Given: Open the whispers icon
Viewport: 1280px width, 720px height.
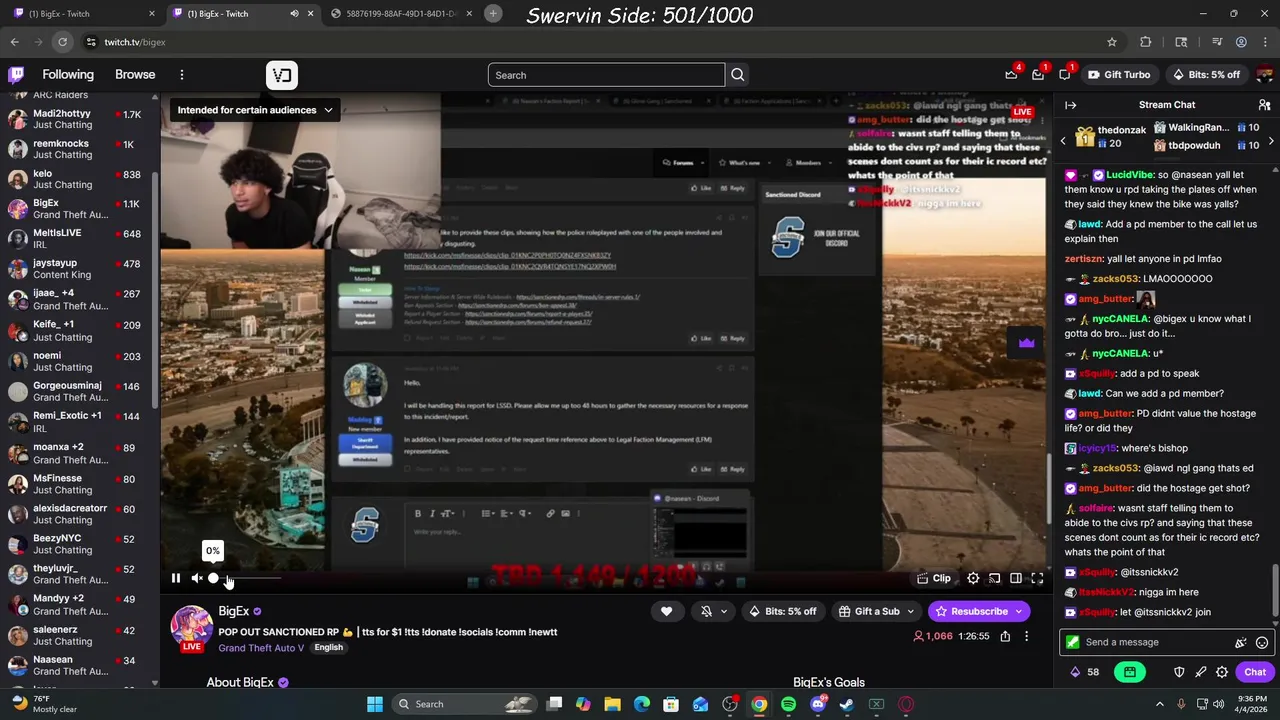Looking at the screenshot, I should (x=1065, y=75).
